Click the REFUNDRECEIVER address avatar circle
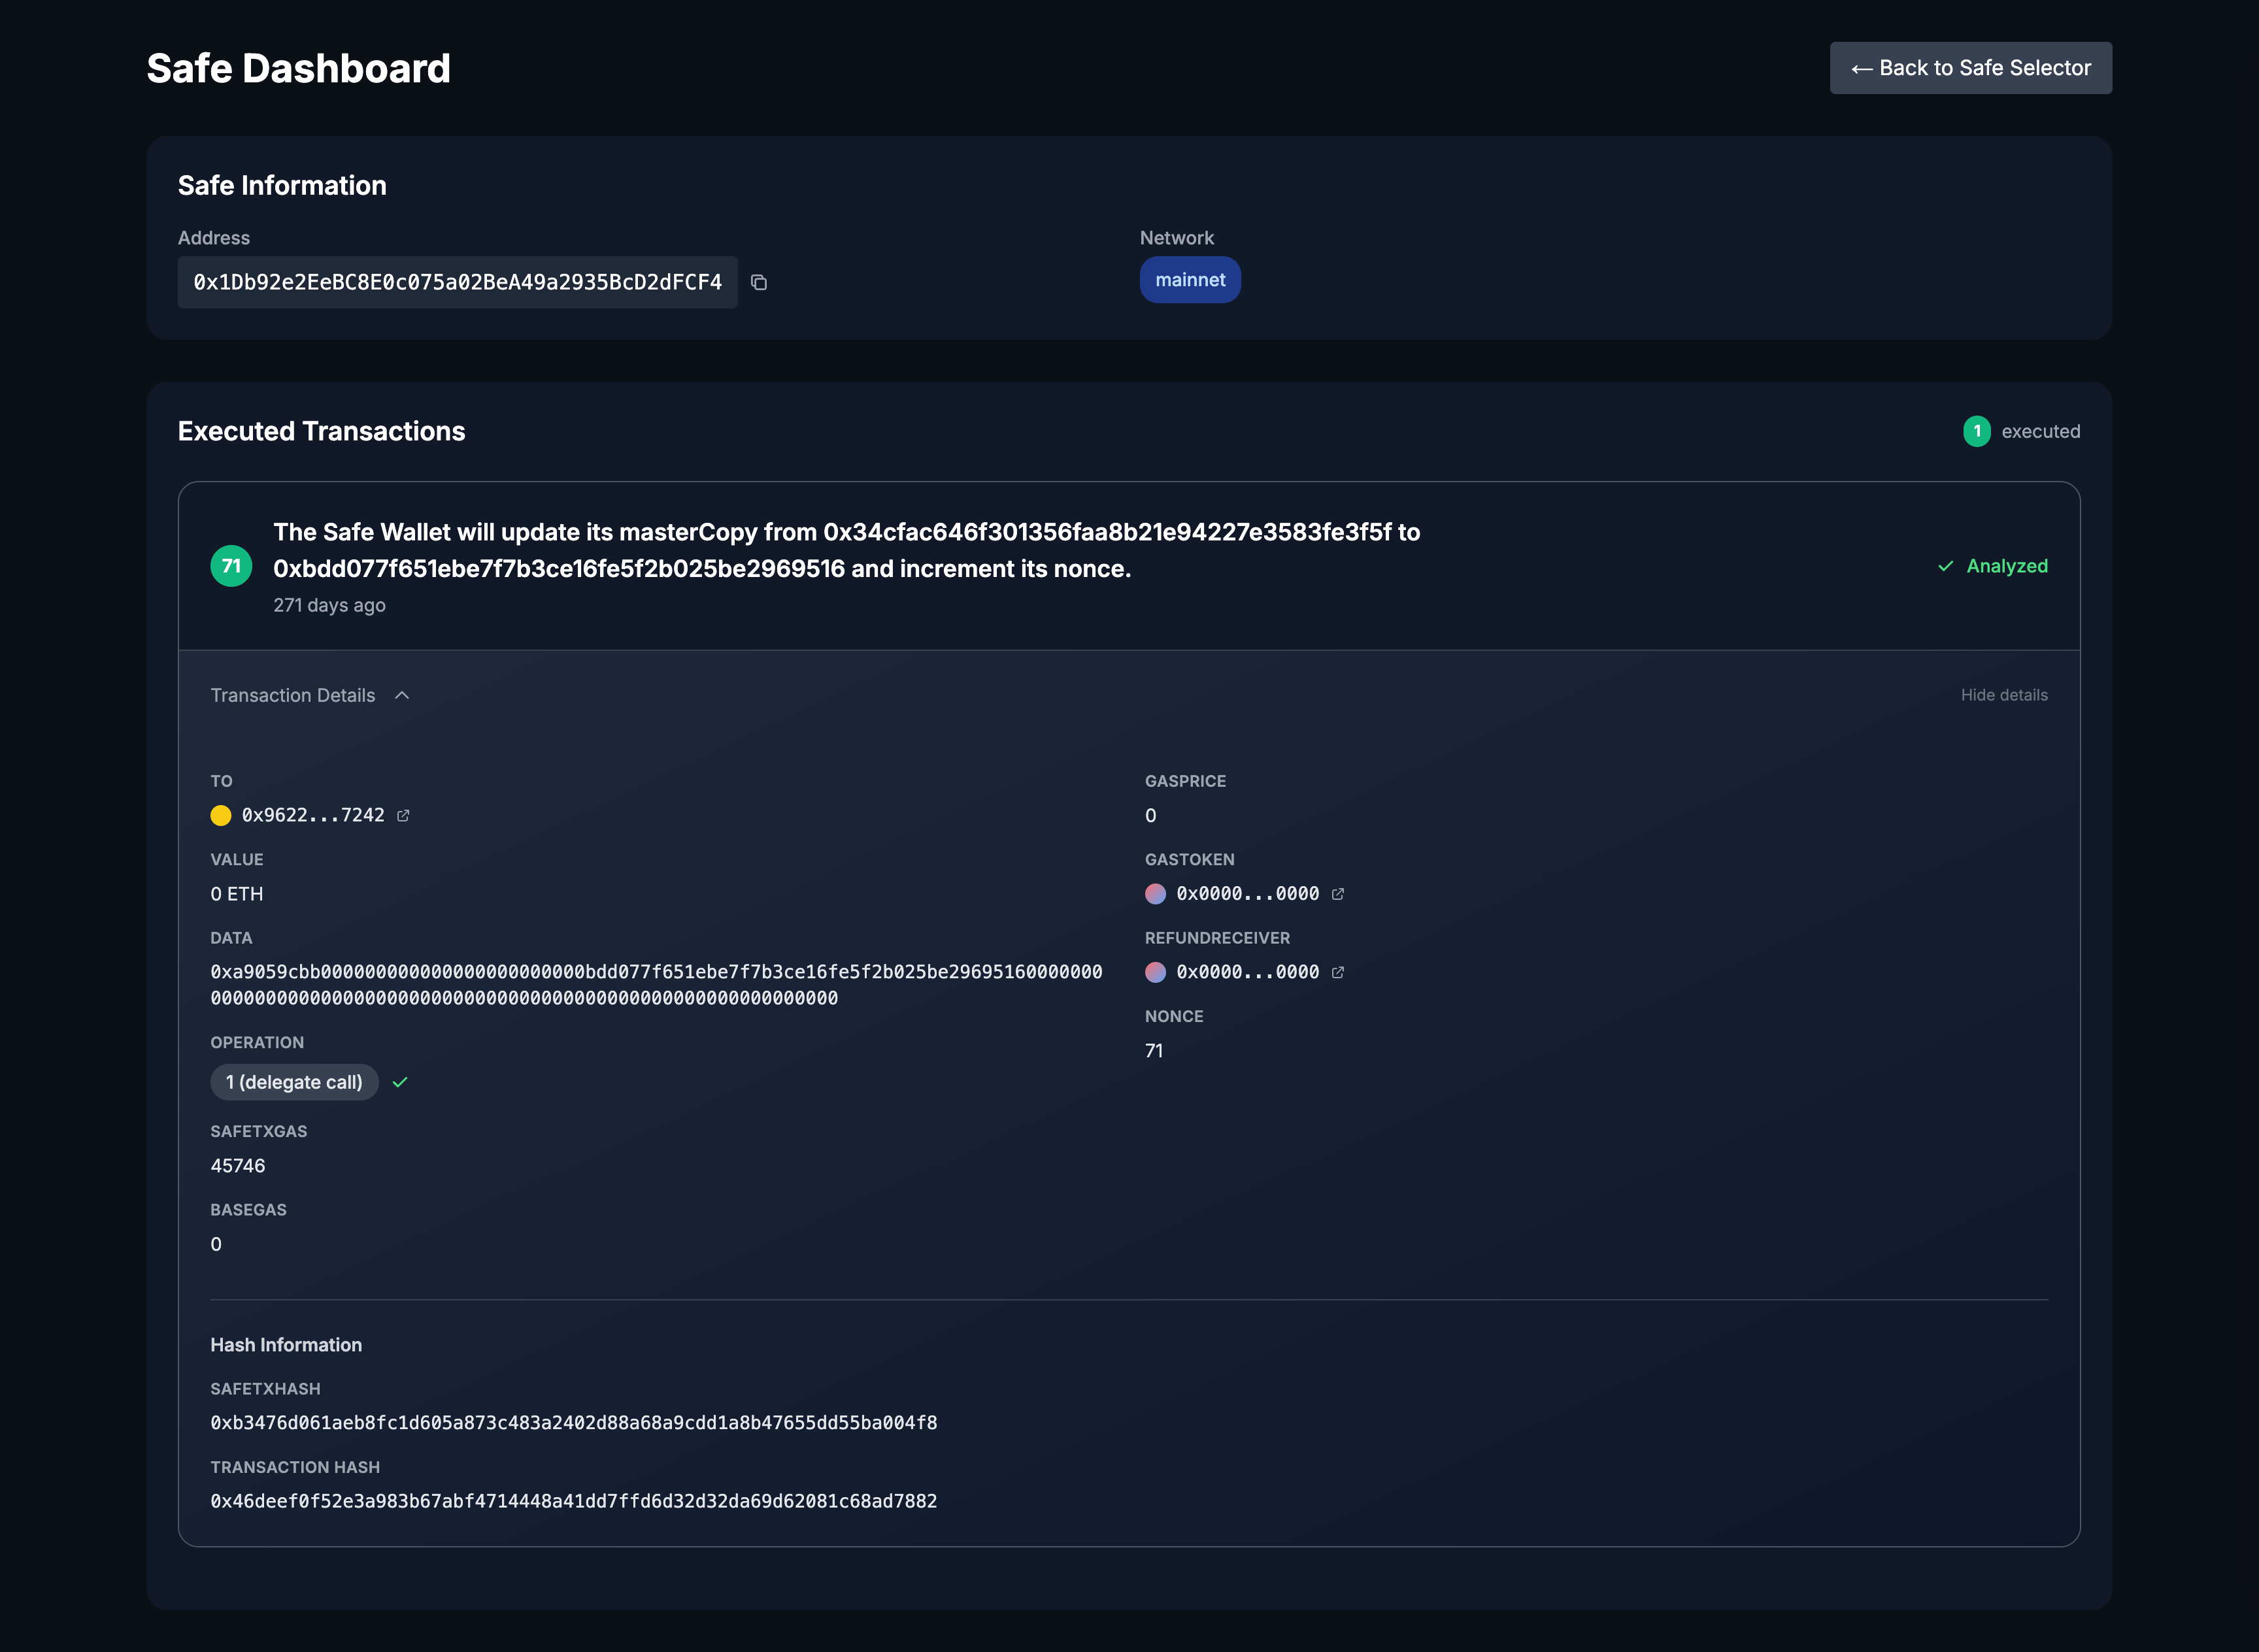 coord(1155,972)
